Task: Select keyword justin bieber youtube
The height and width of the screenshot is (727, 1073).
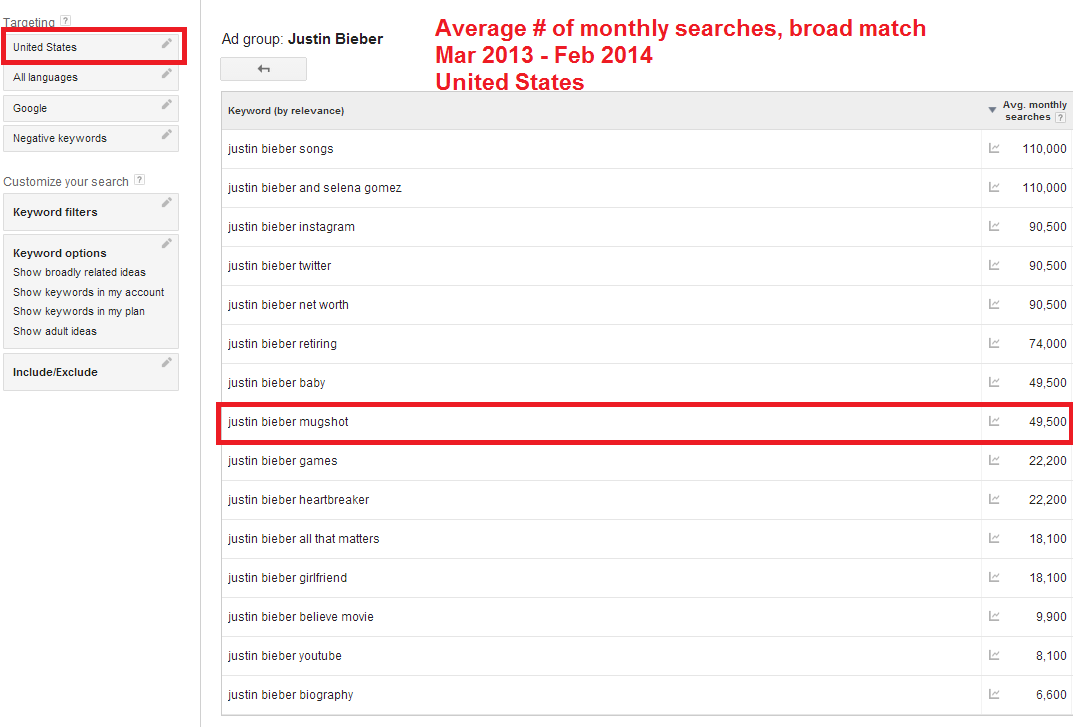Action: tap(285, 656)
